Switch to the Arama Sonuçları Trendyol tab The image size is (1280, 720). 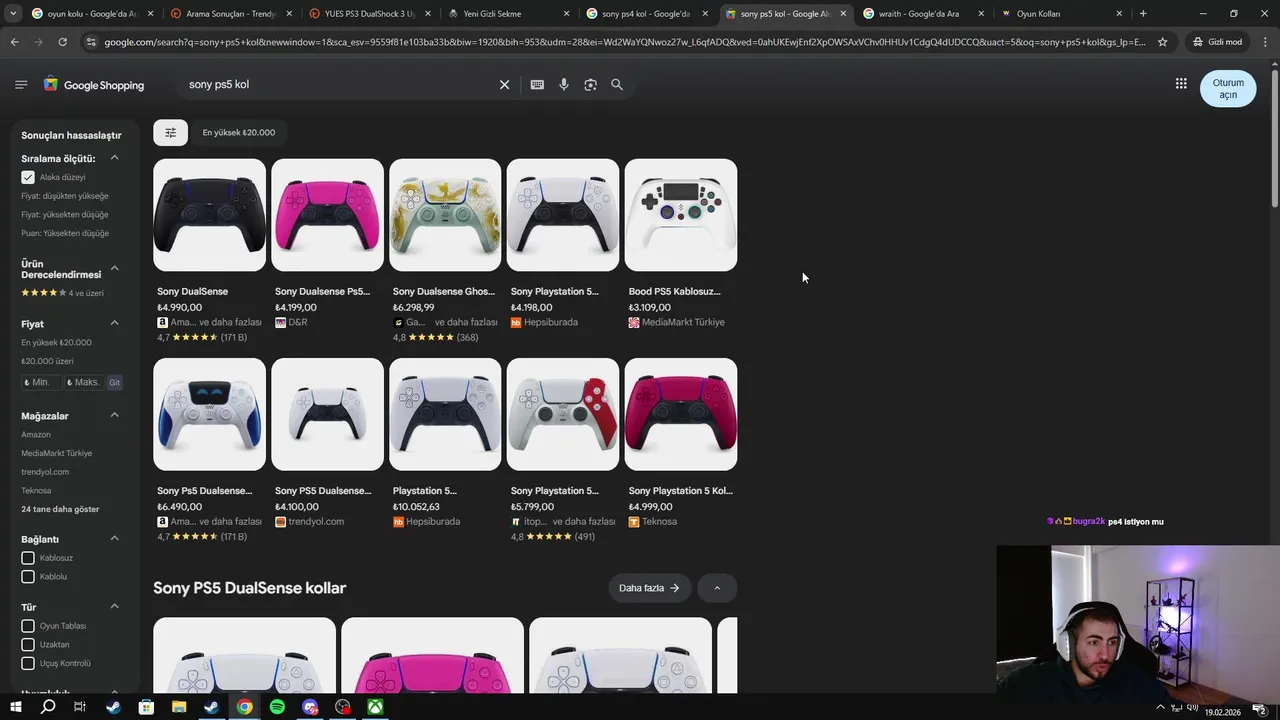click(x=230, y=14)
